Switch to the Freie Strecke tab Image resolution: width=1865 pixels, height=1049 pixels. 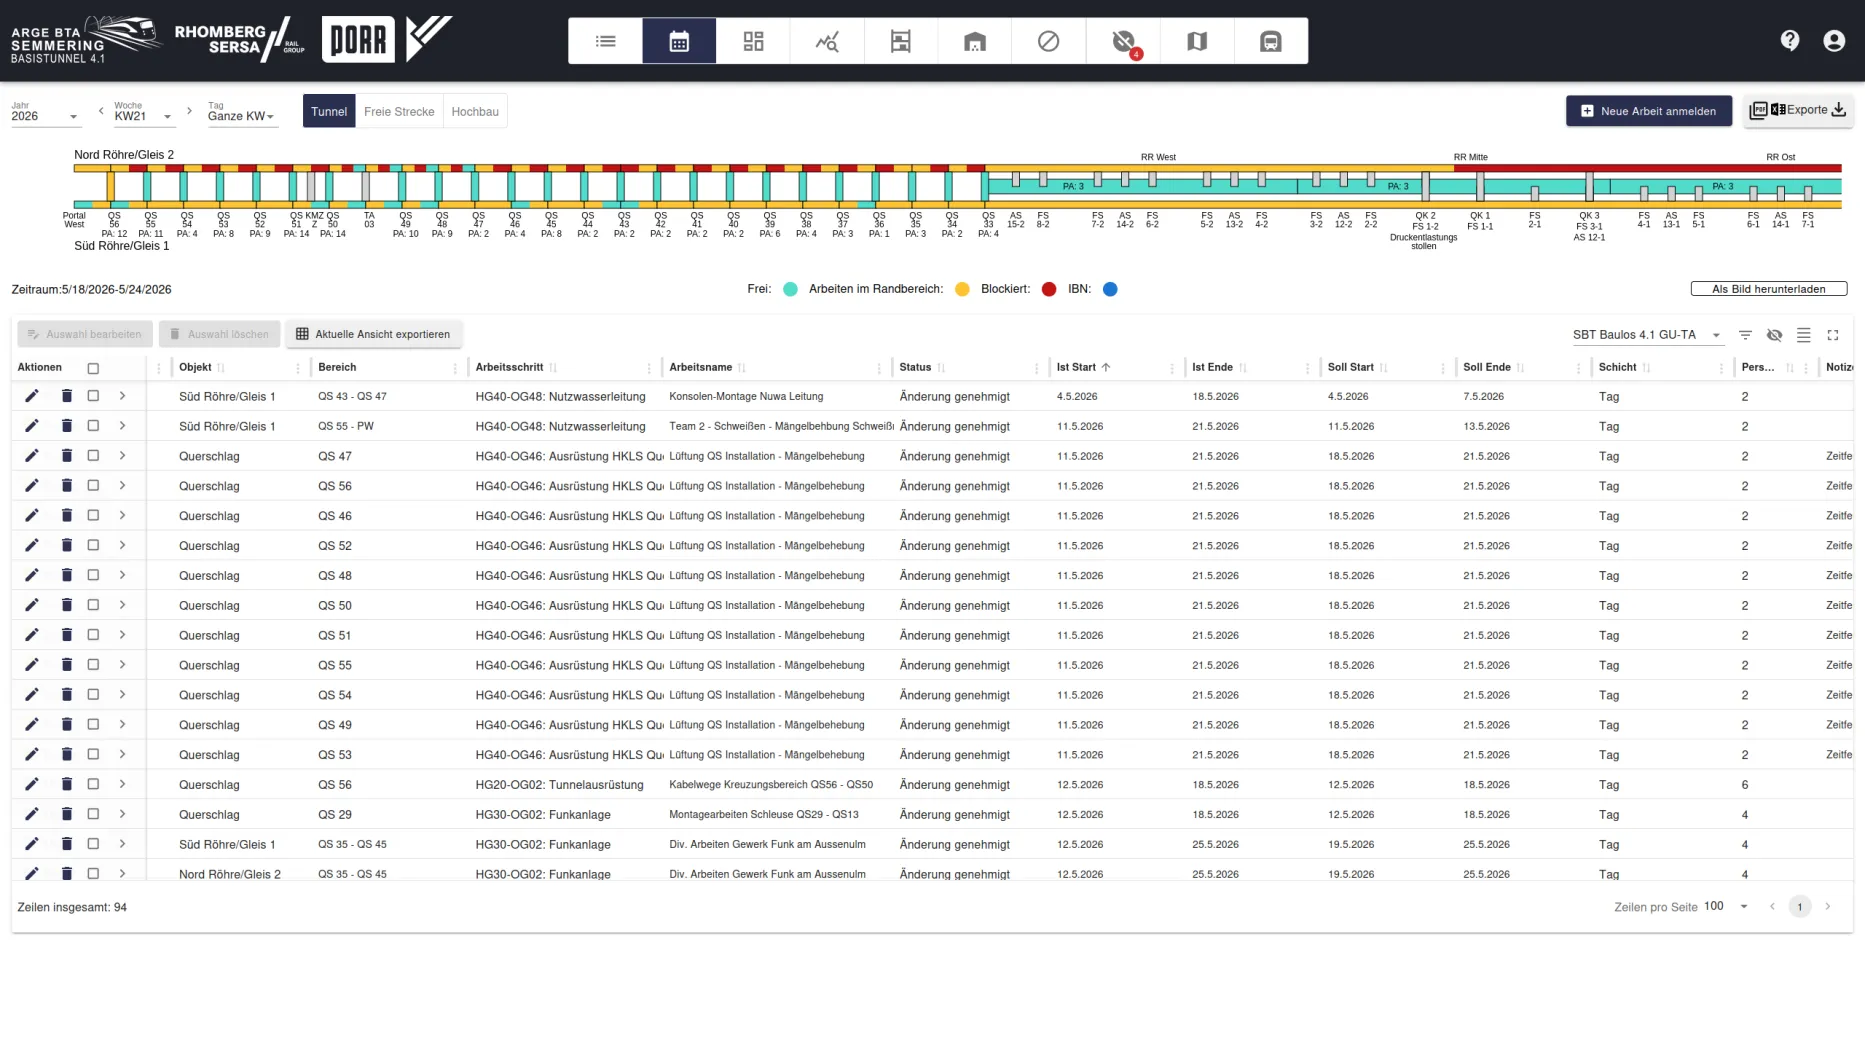click(399, 111)
